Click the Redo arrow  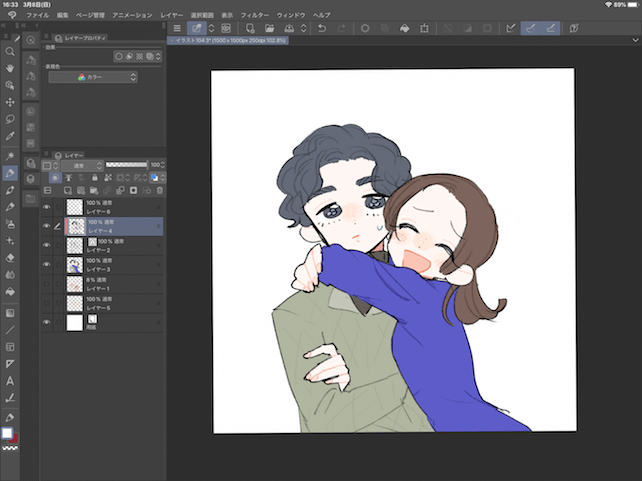click(341, 28)
